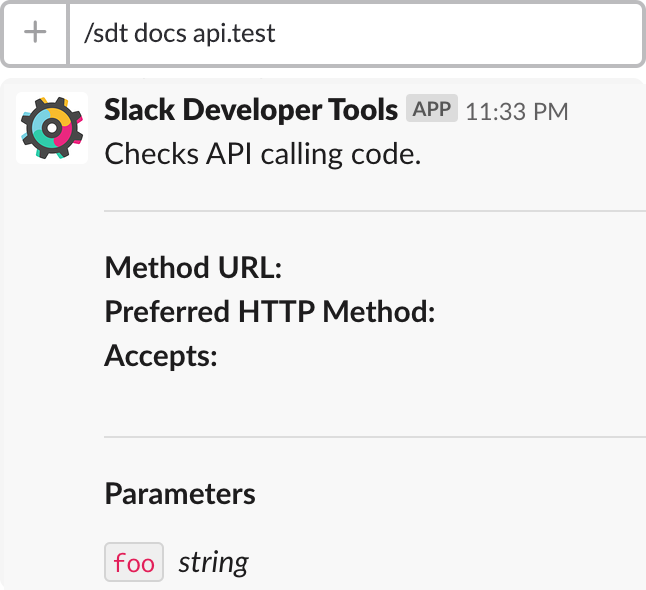646x590 pixels.
Task: Click the italic string type text
Action: click(x=213, y=562)
